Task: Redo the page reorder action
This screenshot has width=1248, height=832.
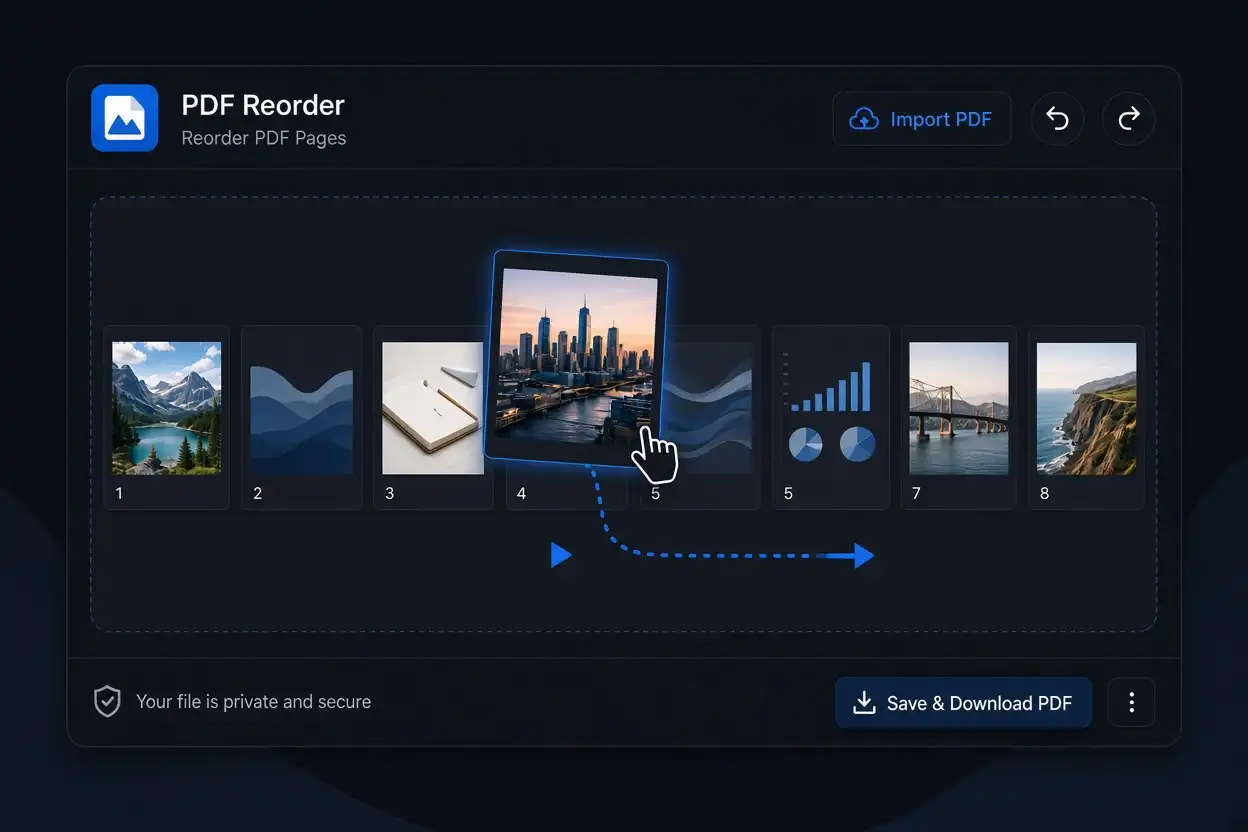Action: [x=1128, y=119]
